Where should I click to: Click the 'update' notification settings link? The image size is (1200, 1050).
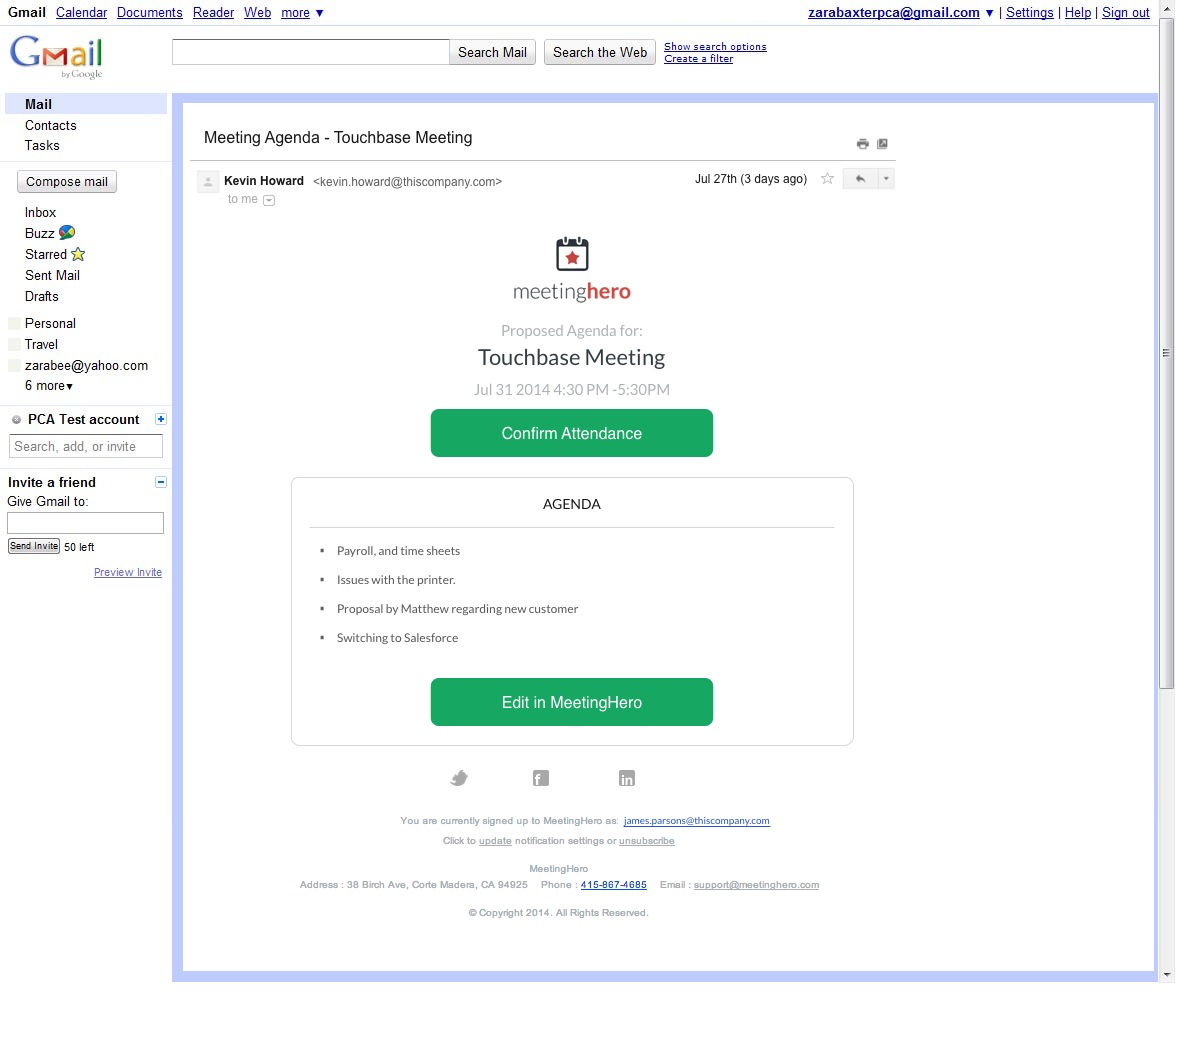pos(495,841)
